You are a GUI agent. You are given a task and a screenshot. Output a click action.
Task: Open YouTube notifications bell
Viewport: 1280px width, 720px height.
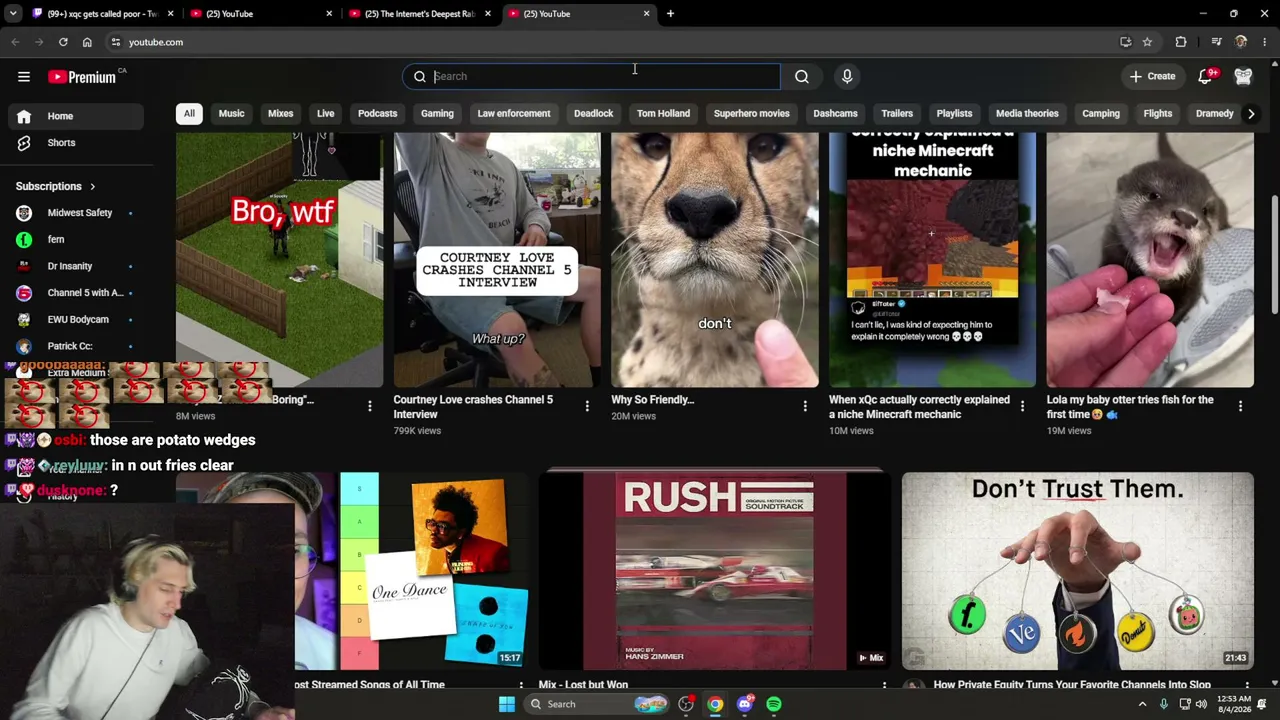point(1206,76)
